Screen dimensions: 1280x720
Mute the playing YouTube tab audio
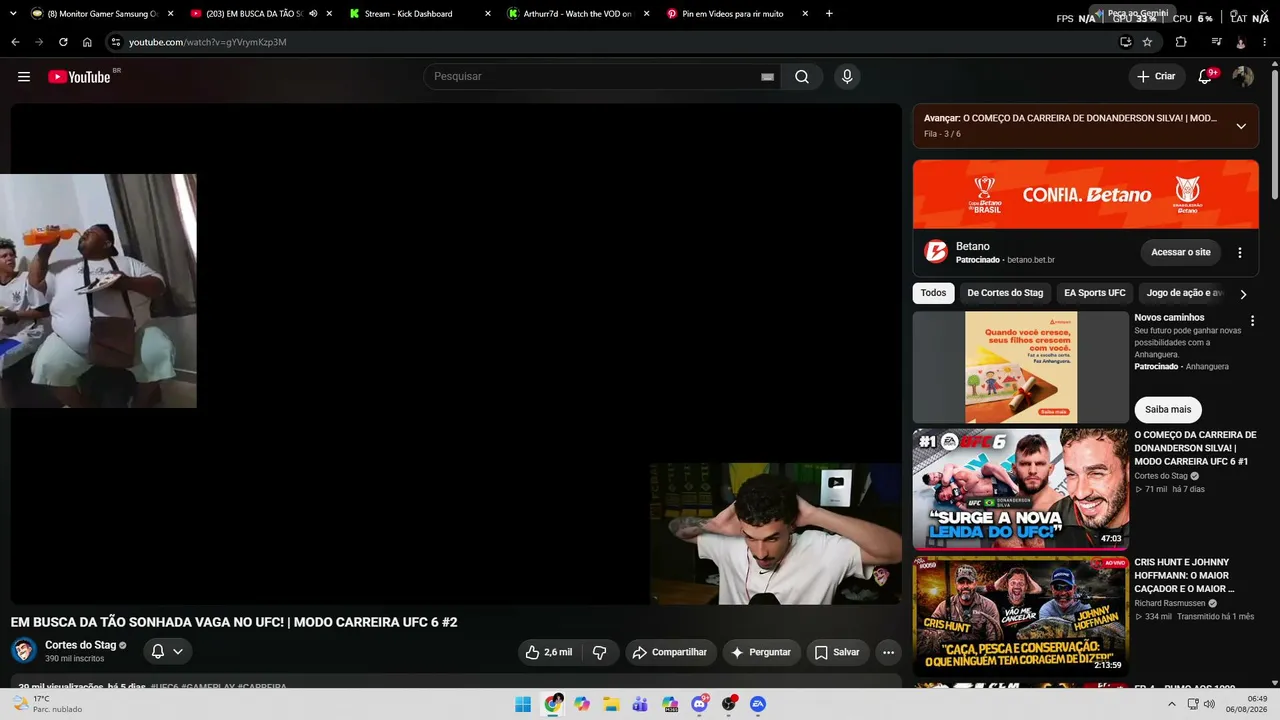pos(313,14)
